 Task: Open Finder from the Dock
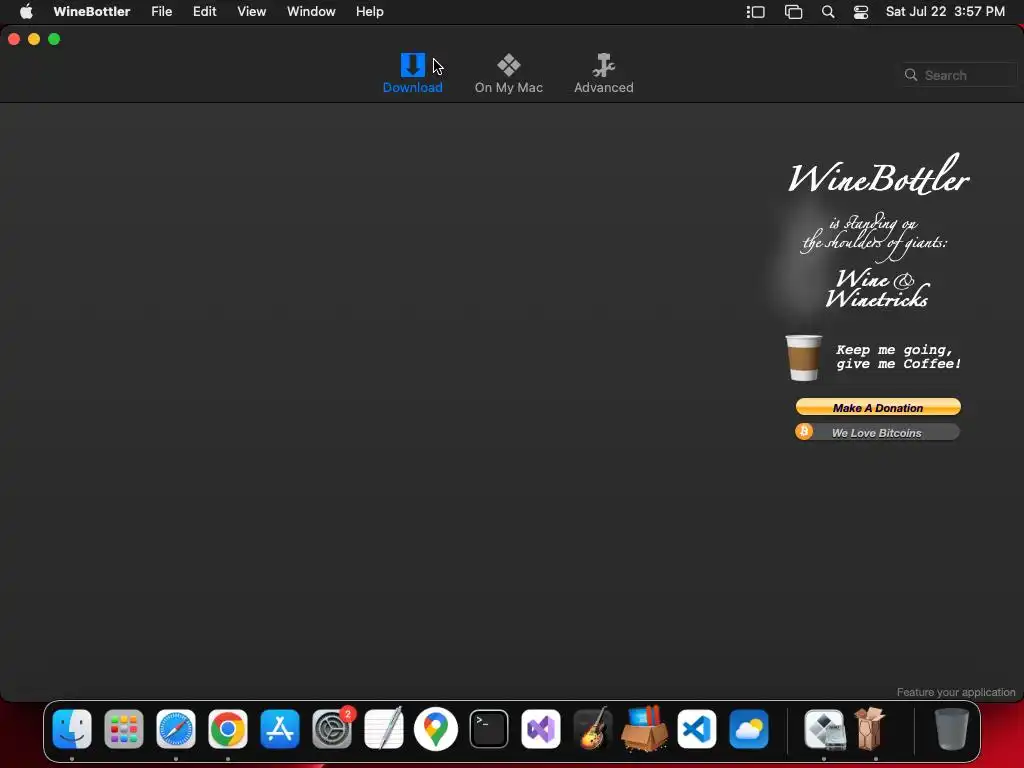72,729
